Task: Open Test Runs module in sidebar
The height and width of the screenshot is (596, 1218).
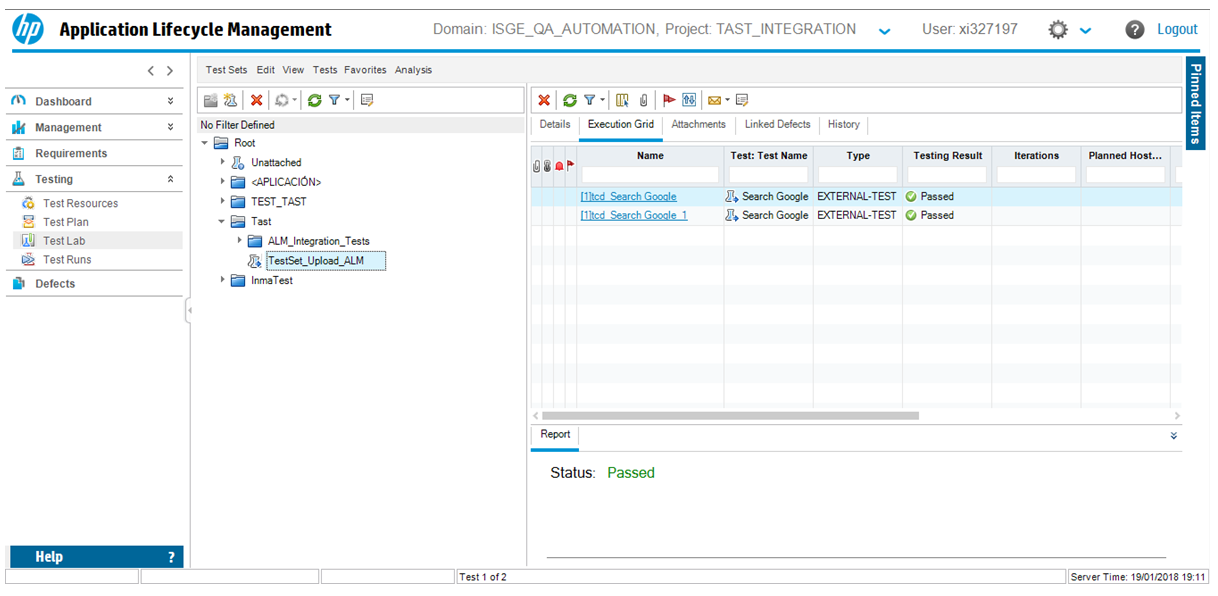Action: (x=66, y=259)
